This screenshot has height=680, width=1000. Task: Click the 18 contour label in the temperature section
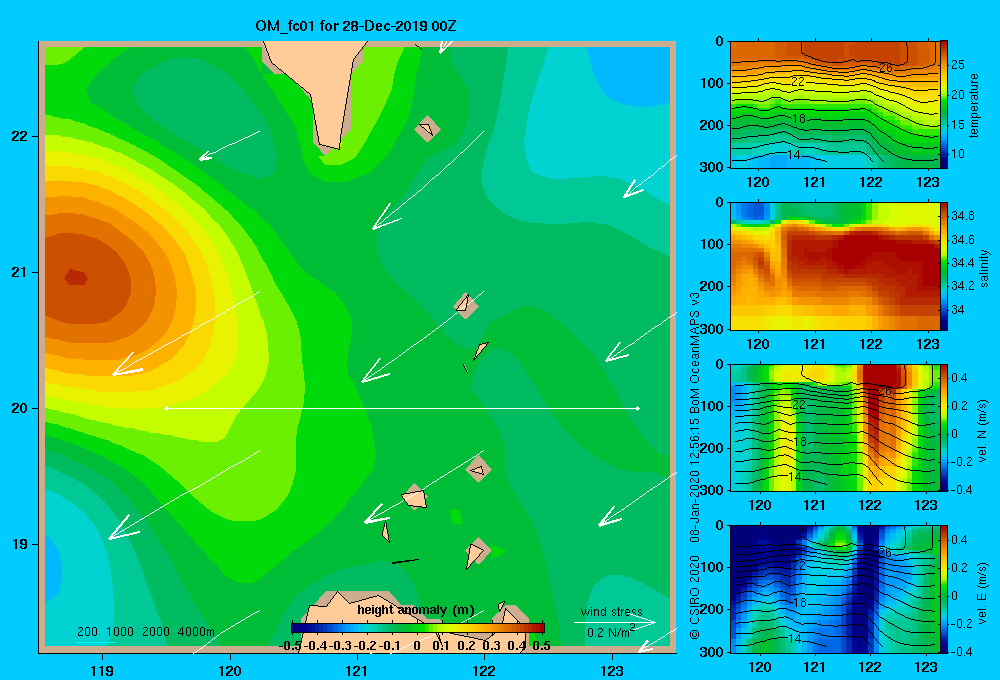click(x=800, y=119)
